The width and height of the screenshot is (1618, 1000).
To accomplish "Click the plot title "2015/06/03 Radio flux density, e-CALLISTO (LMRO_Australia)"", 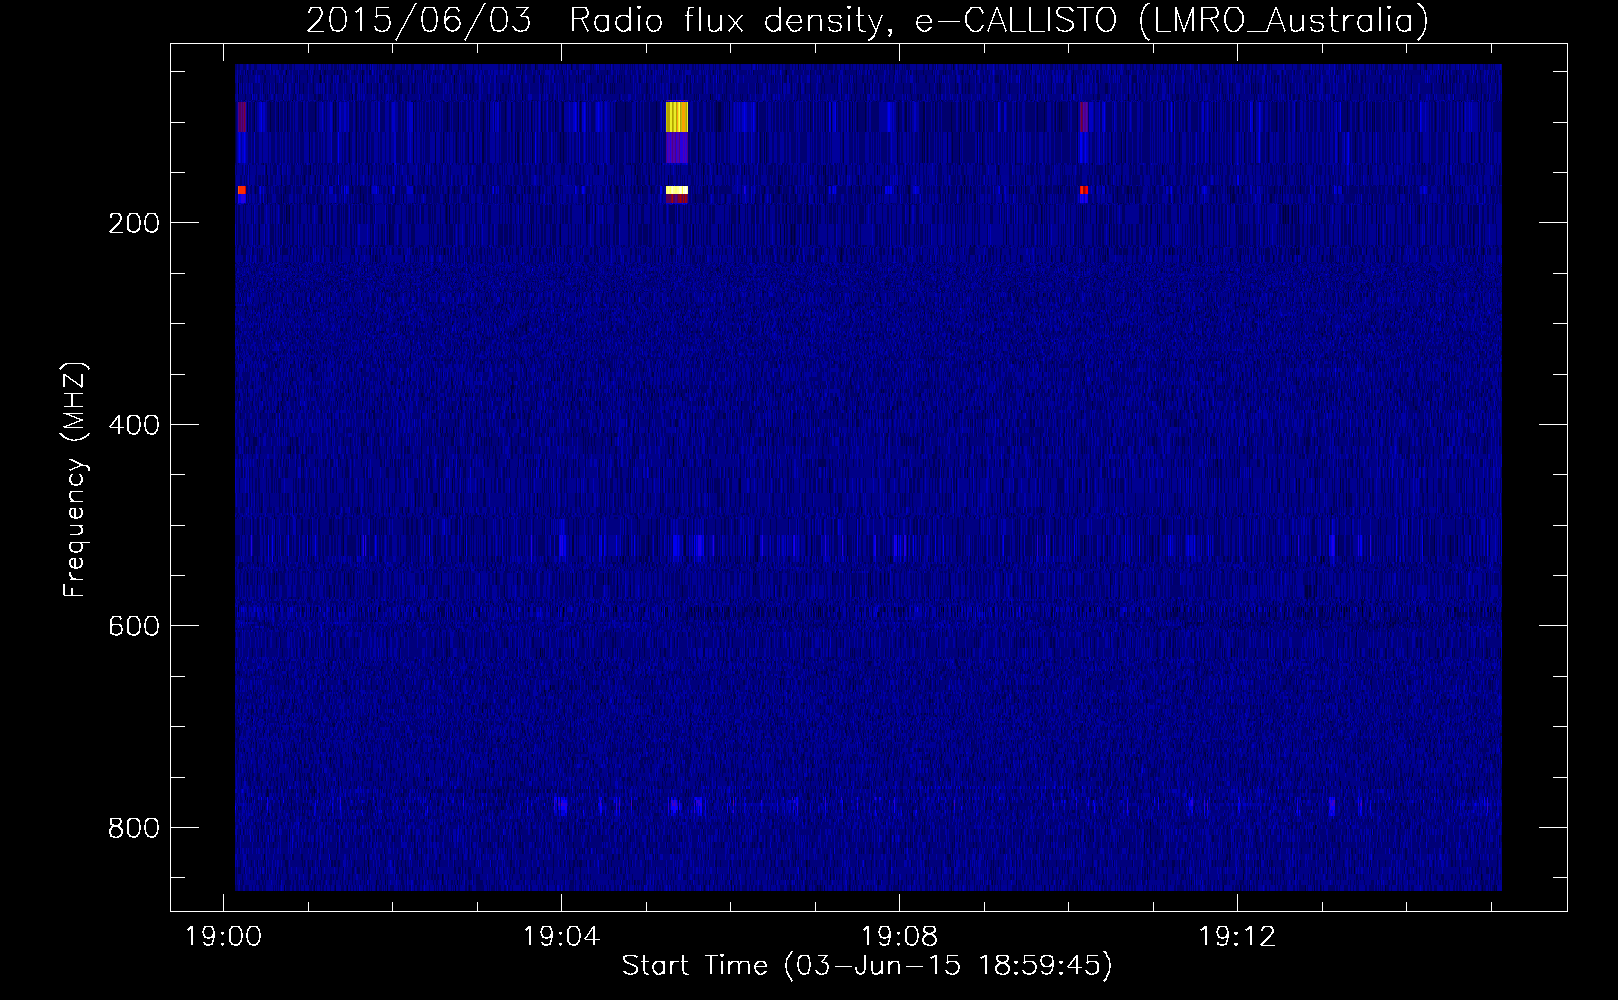I will point(867,20).
